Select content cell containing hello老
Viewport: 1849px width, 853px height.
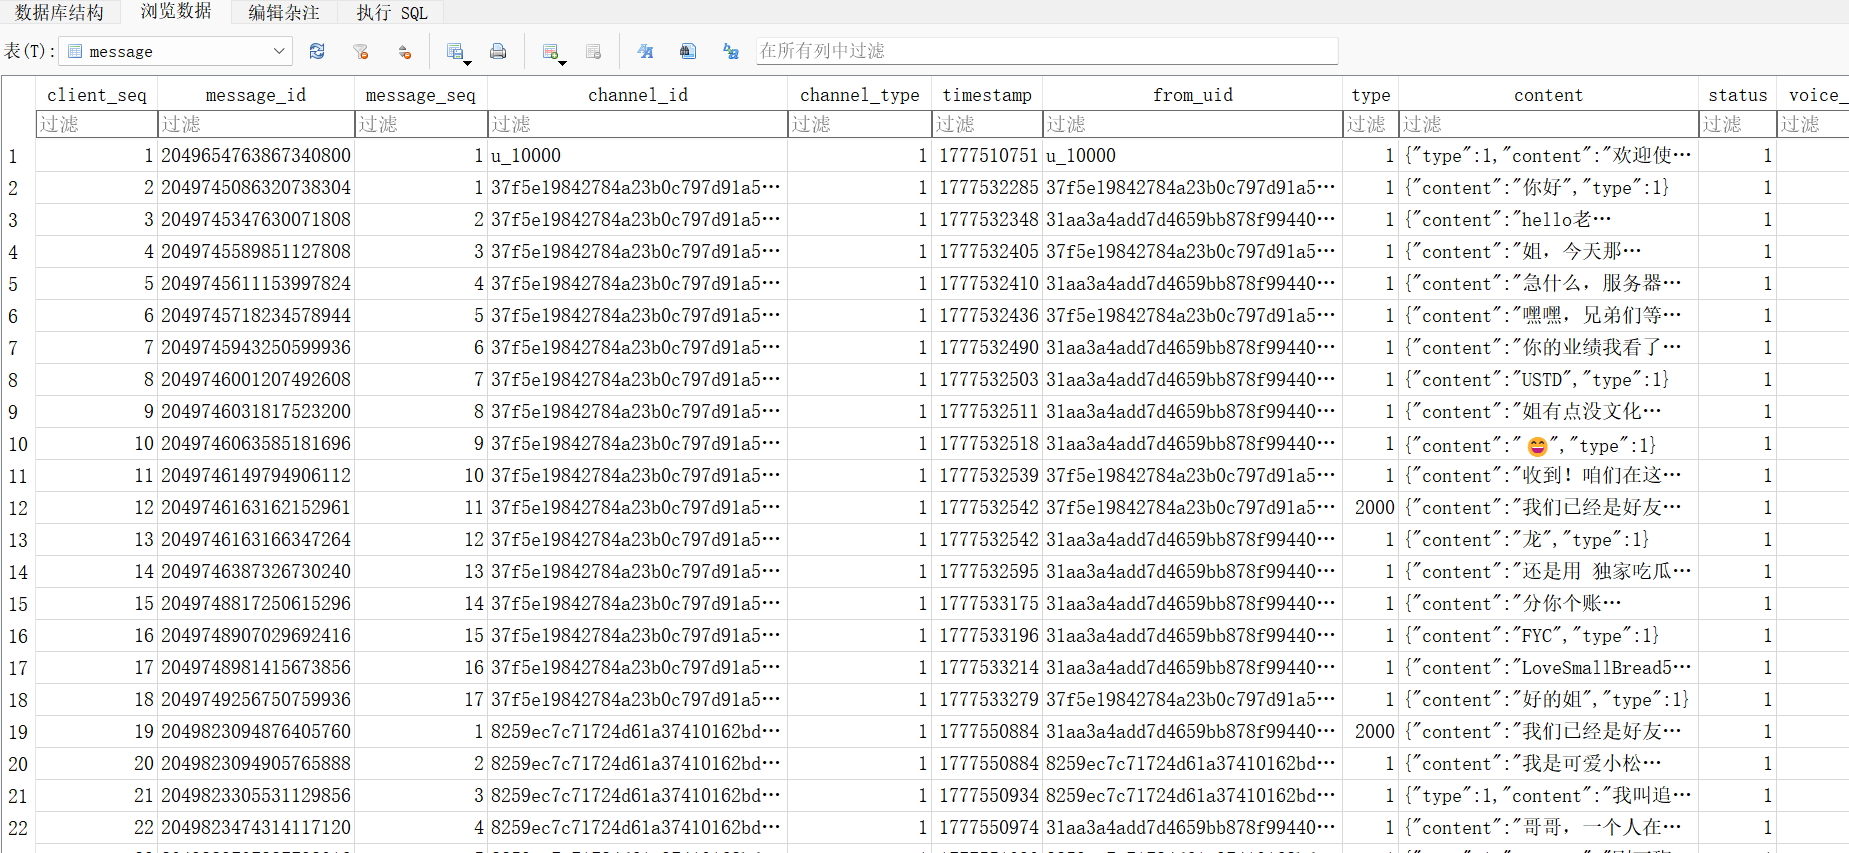[x=1549, y=220]
